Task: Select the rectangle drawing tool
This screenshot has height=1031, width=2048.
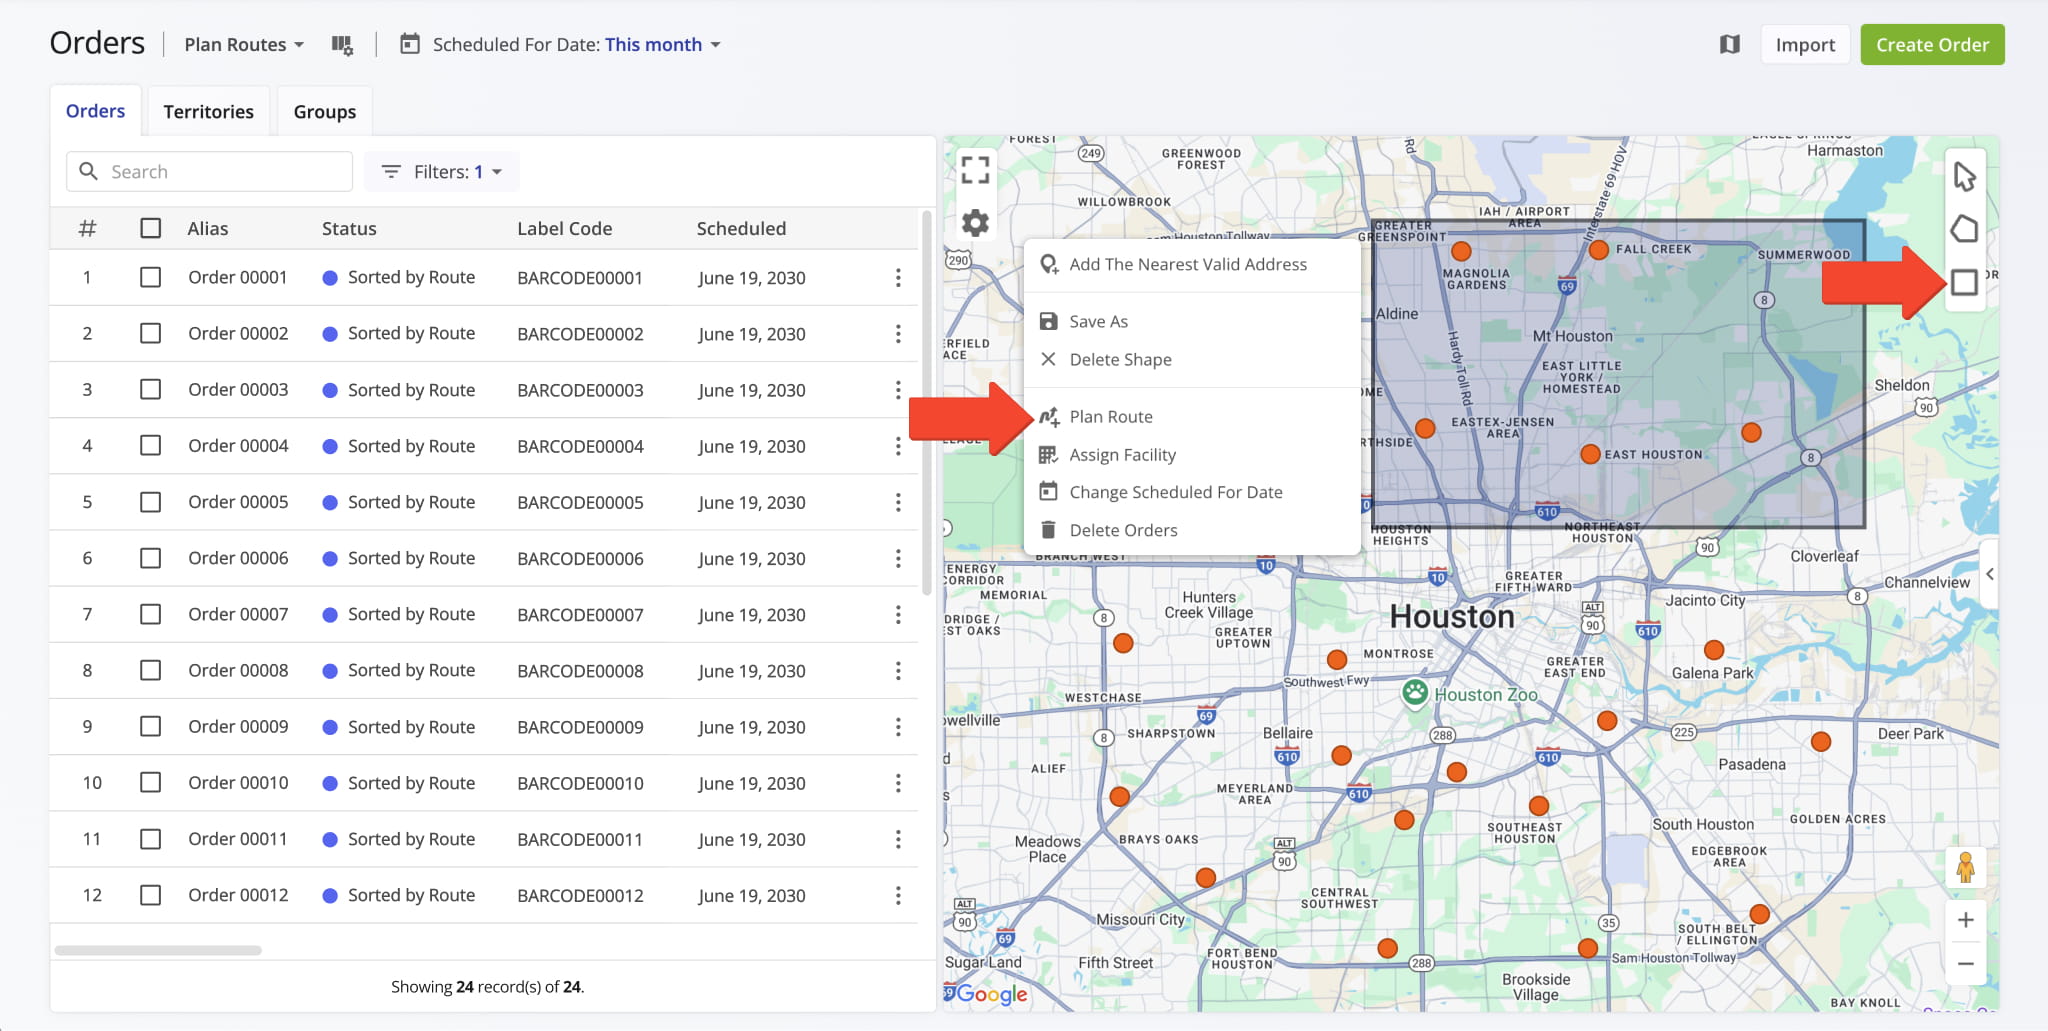Action: (x=1964, y=282)
